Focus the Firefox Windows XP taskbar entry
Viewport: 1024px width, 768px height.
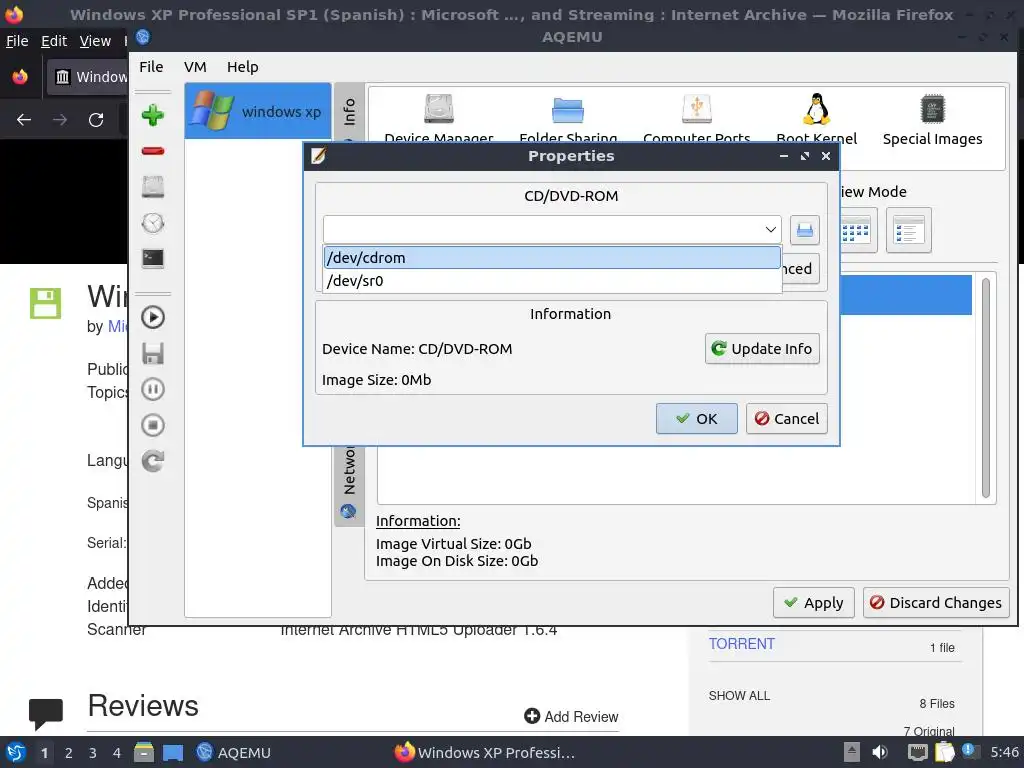[x=485, y=752]
